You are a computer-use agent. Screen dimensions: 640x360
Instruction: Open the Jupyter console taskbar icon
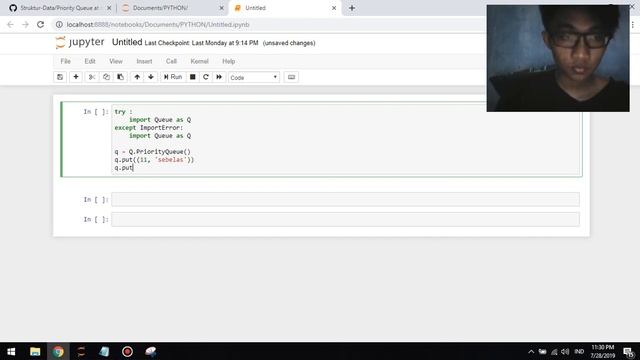(x=81, y=351)
